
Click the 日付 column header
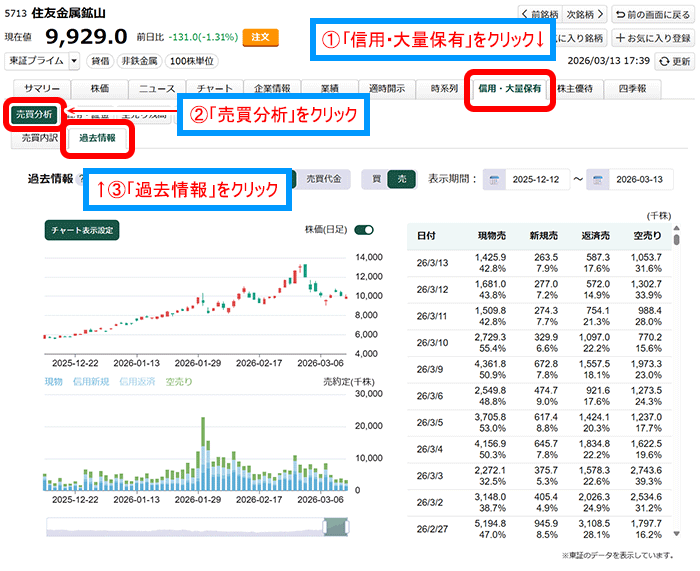[426, 236]
